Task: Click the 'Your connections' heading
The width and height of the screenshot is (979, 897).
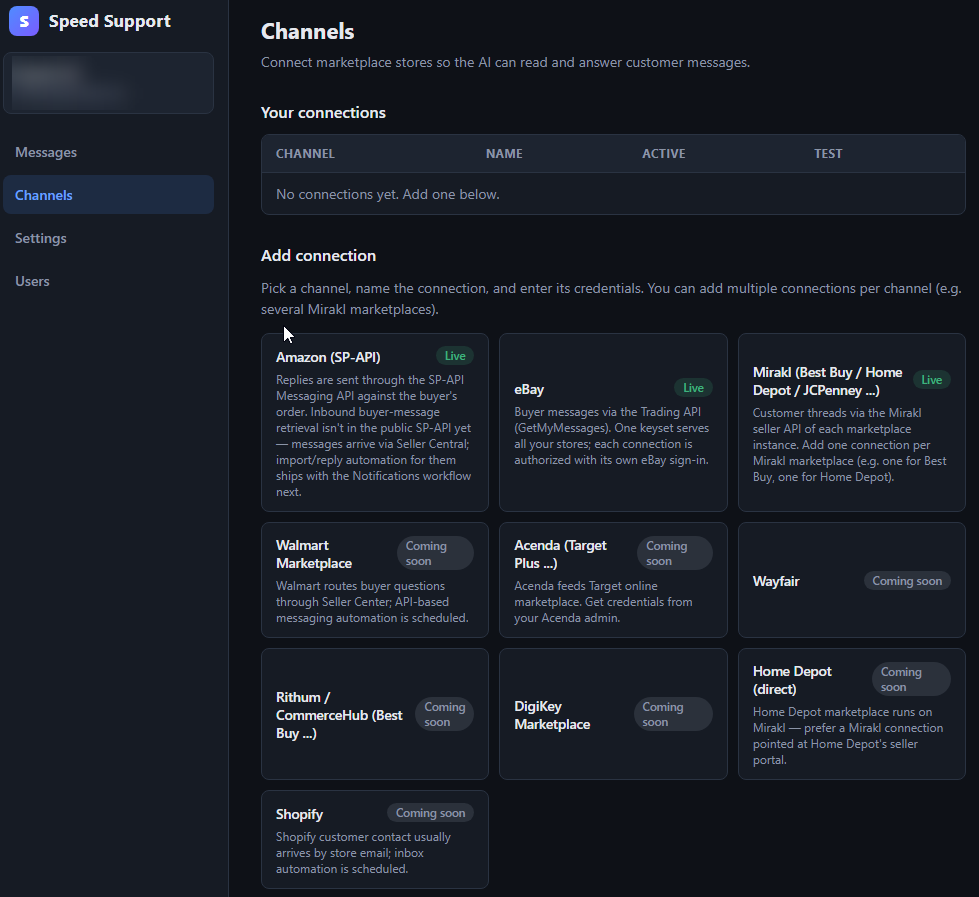Action: (323, 112)
